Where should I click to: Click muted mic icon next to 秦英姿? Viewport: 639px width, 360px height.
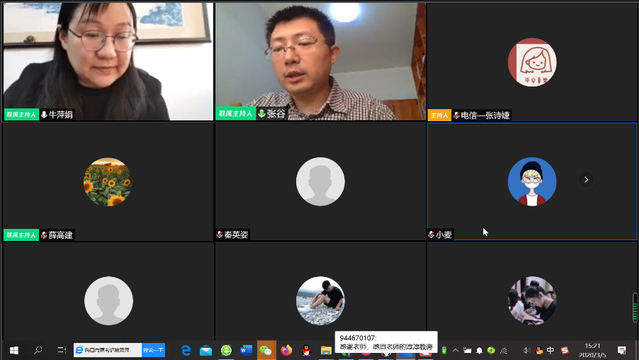pos(220,234)
